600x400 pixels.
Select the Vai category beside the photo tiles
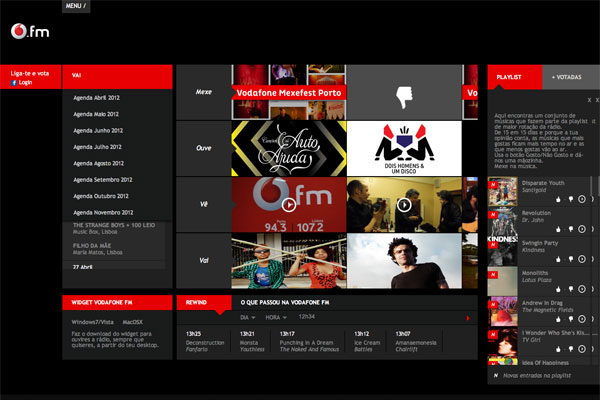[204, 261]
